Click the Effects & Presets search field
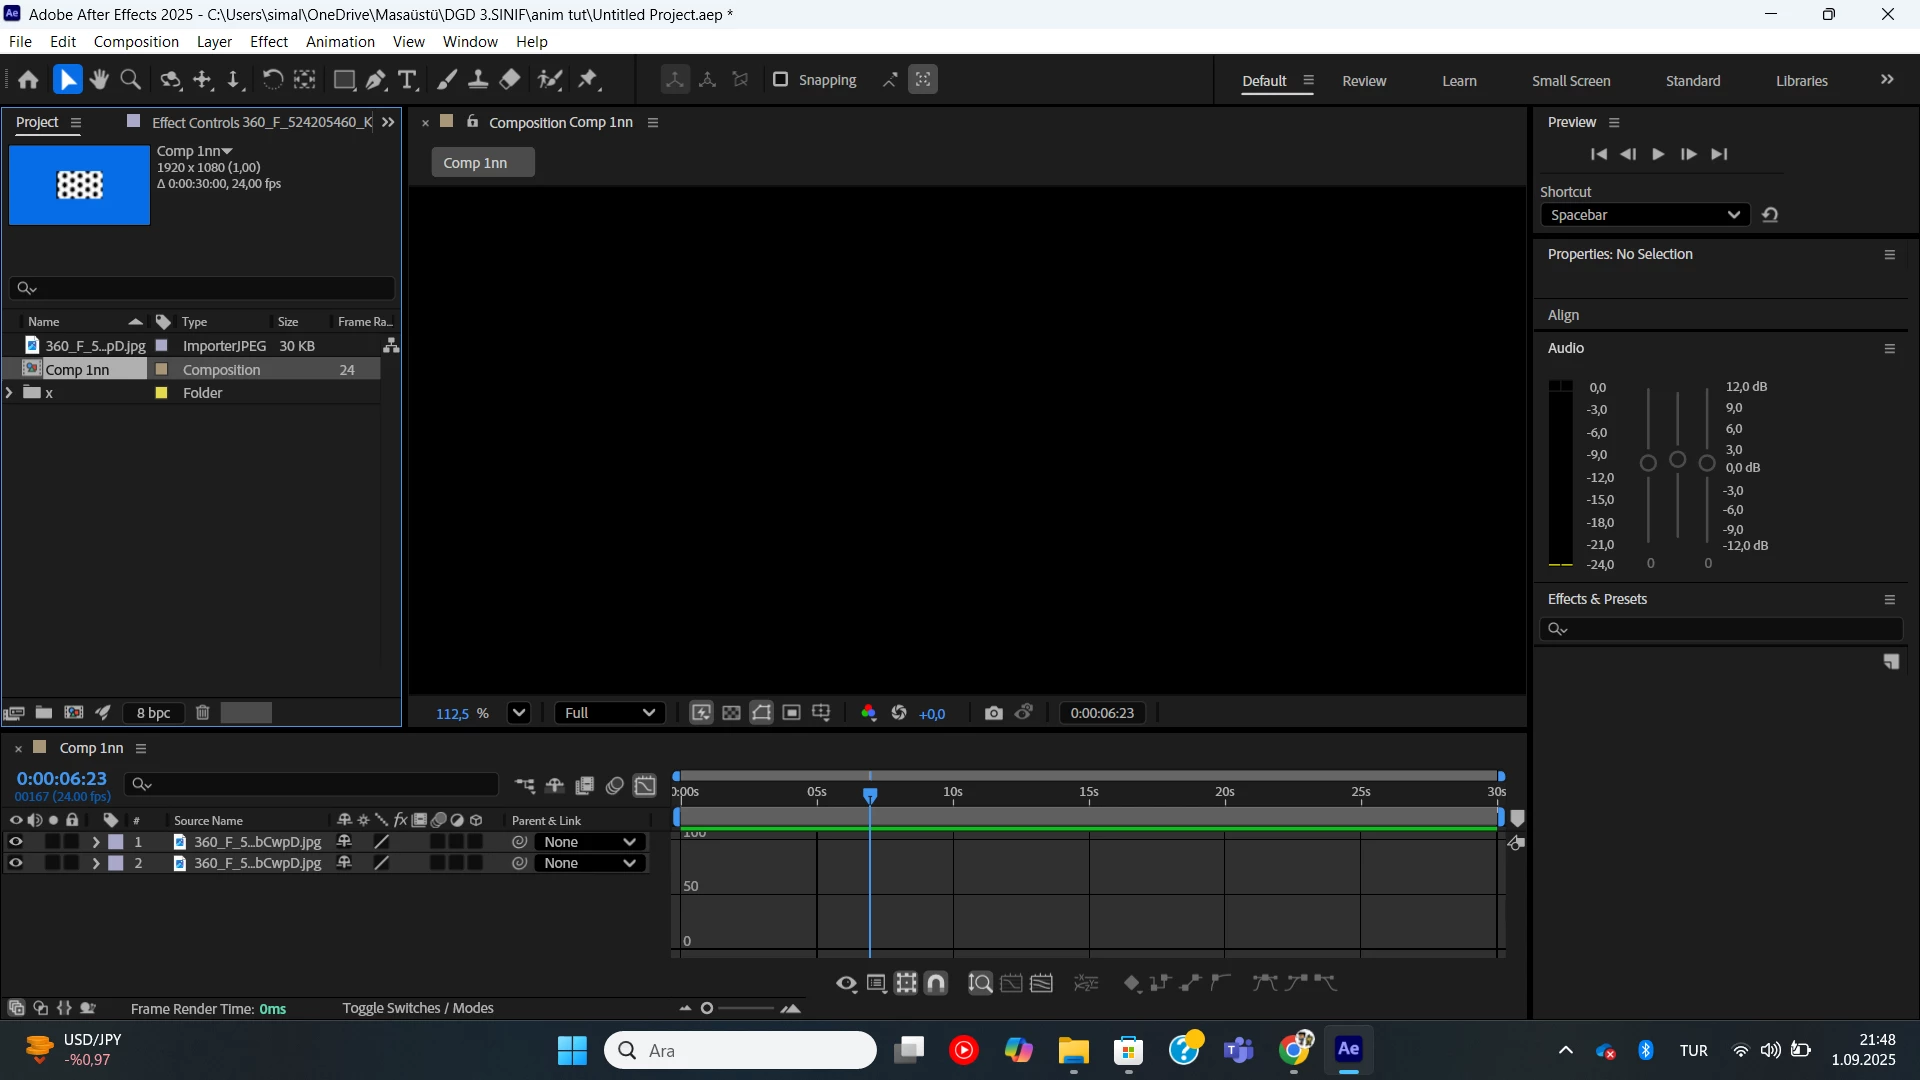 (1730, 629)
